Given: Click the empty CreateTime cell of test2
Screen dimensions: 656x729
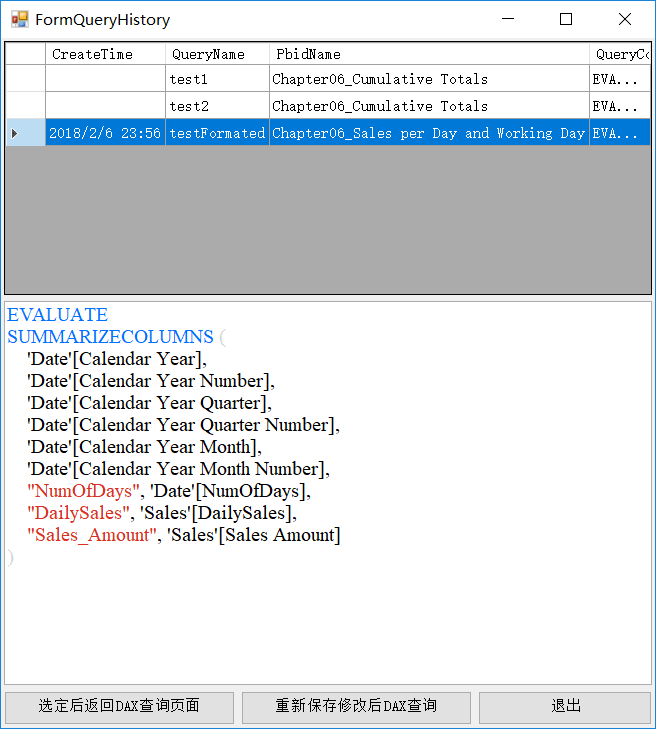Looking at the screenshot, I should (106, 106).
